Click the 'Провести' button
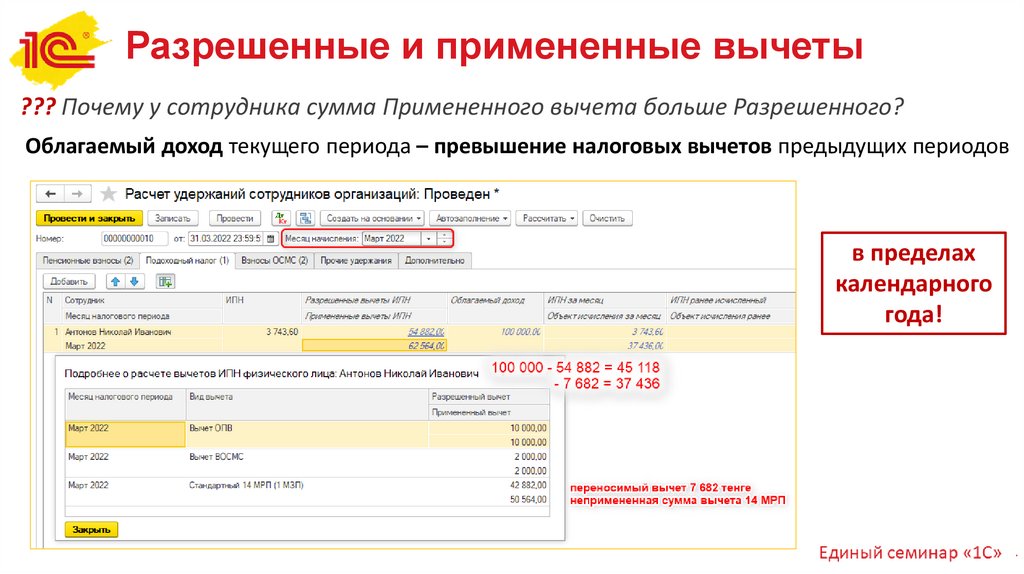 (235, 218)
